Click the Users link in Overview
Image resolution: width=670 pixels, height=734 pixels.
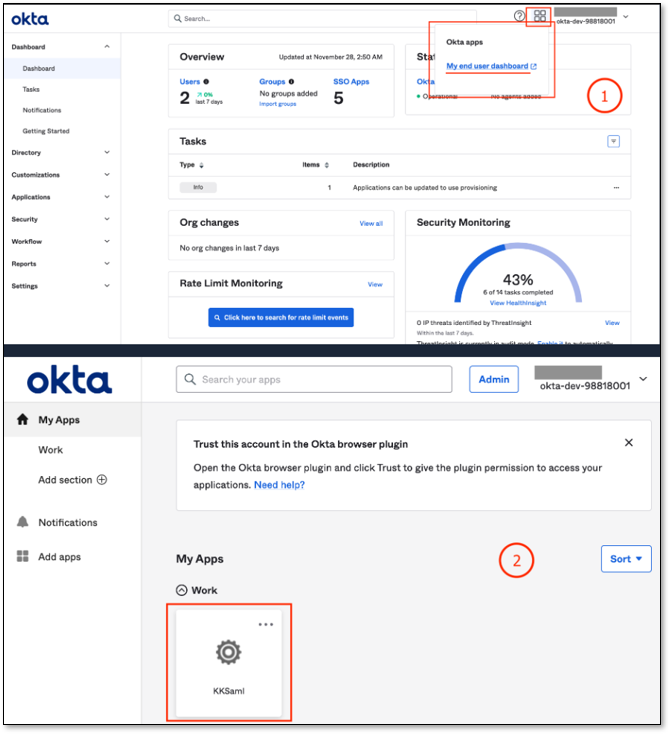pos(190,81)
